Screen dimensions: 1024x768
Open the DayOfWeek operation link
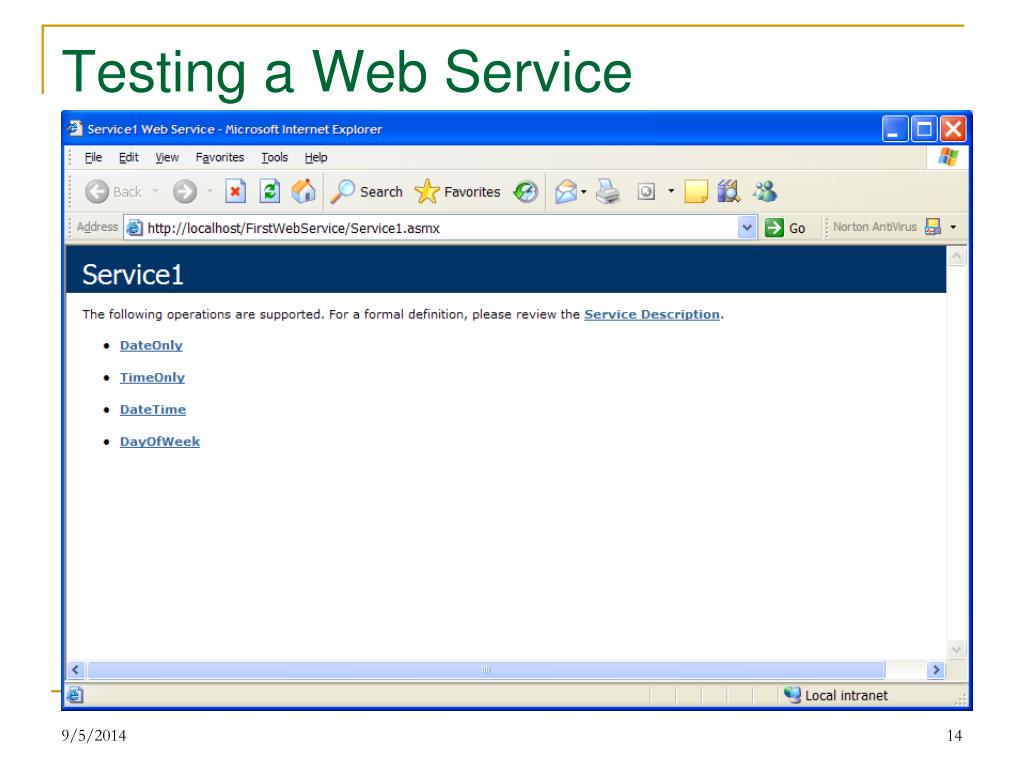(x=160, y=441)
